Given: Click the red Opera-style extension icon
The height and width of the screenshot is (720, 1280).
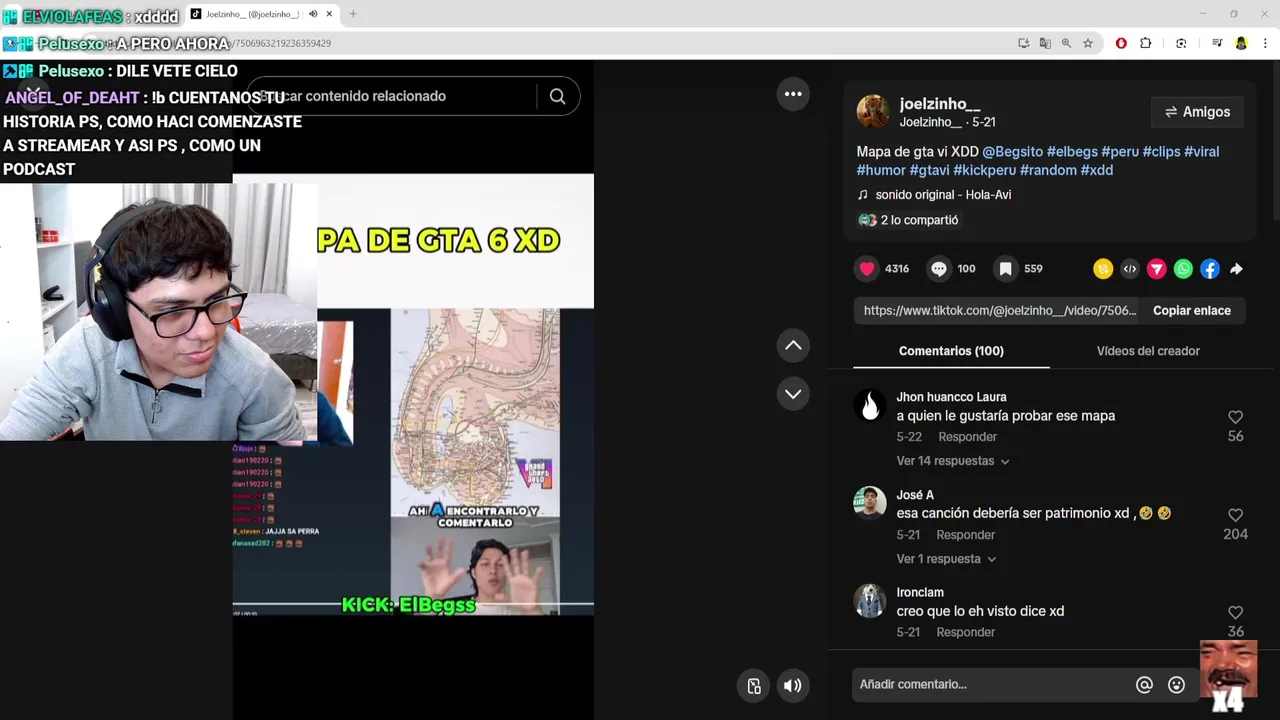Looking at the screenshot, I should pos(1121,43).
